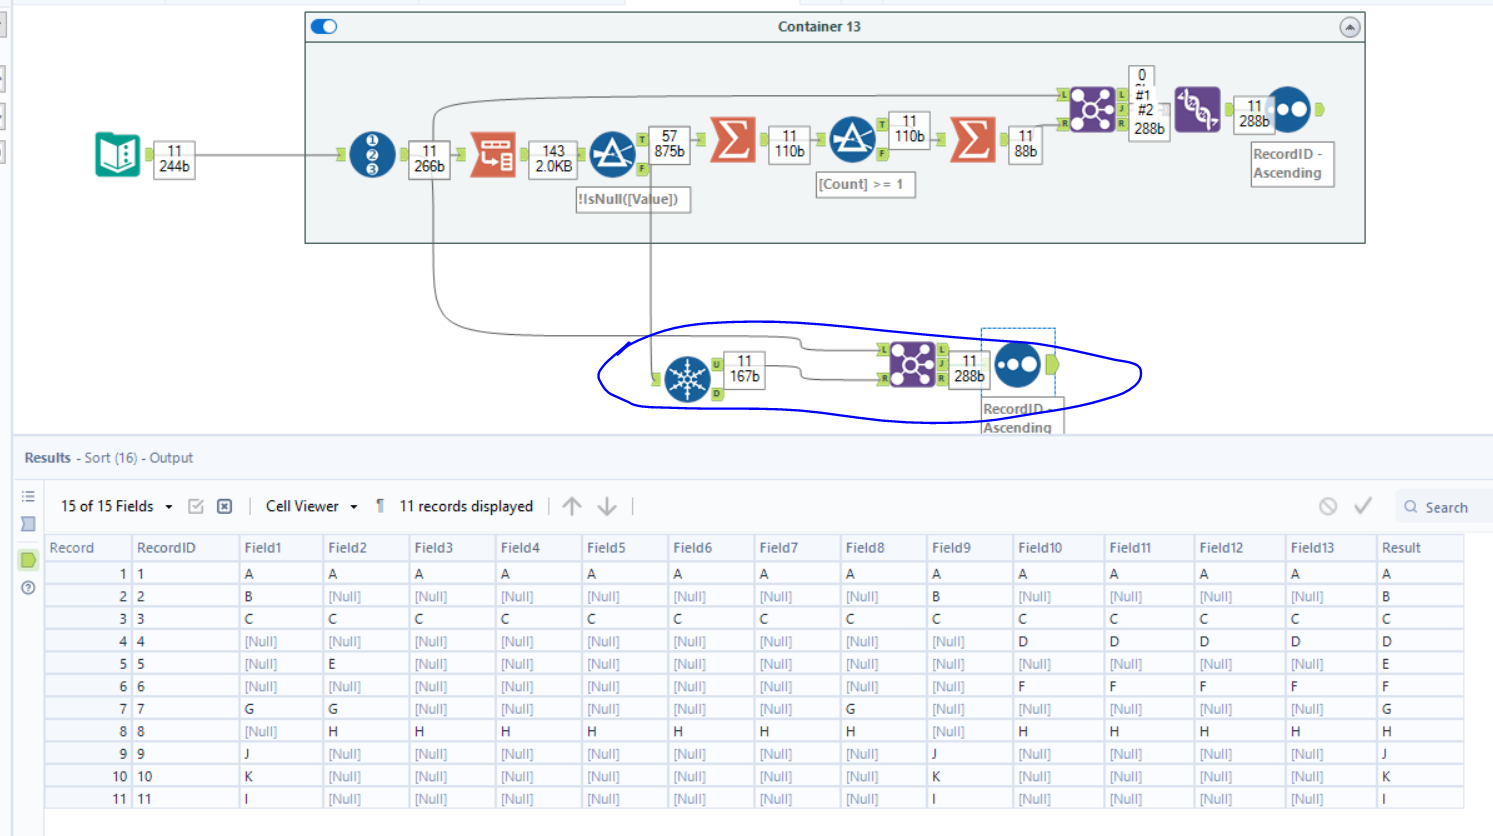Click the deselect-all fields checkbox icon
Image resolution: width=1493 pixels, height=836 pixels.
click(x=225, y=506)
